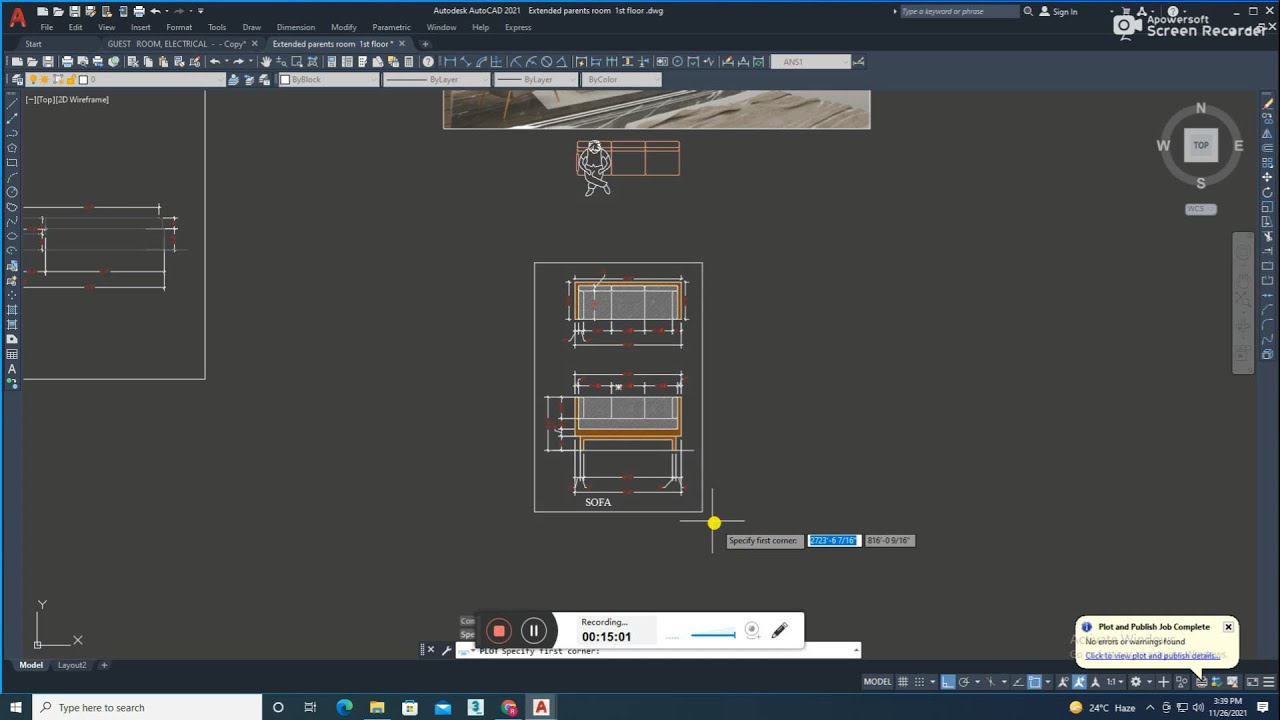Click the Zoom Window icon
The image size is (1280, 720).
[x=297, y=62]
